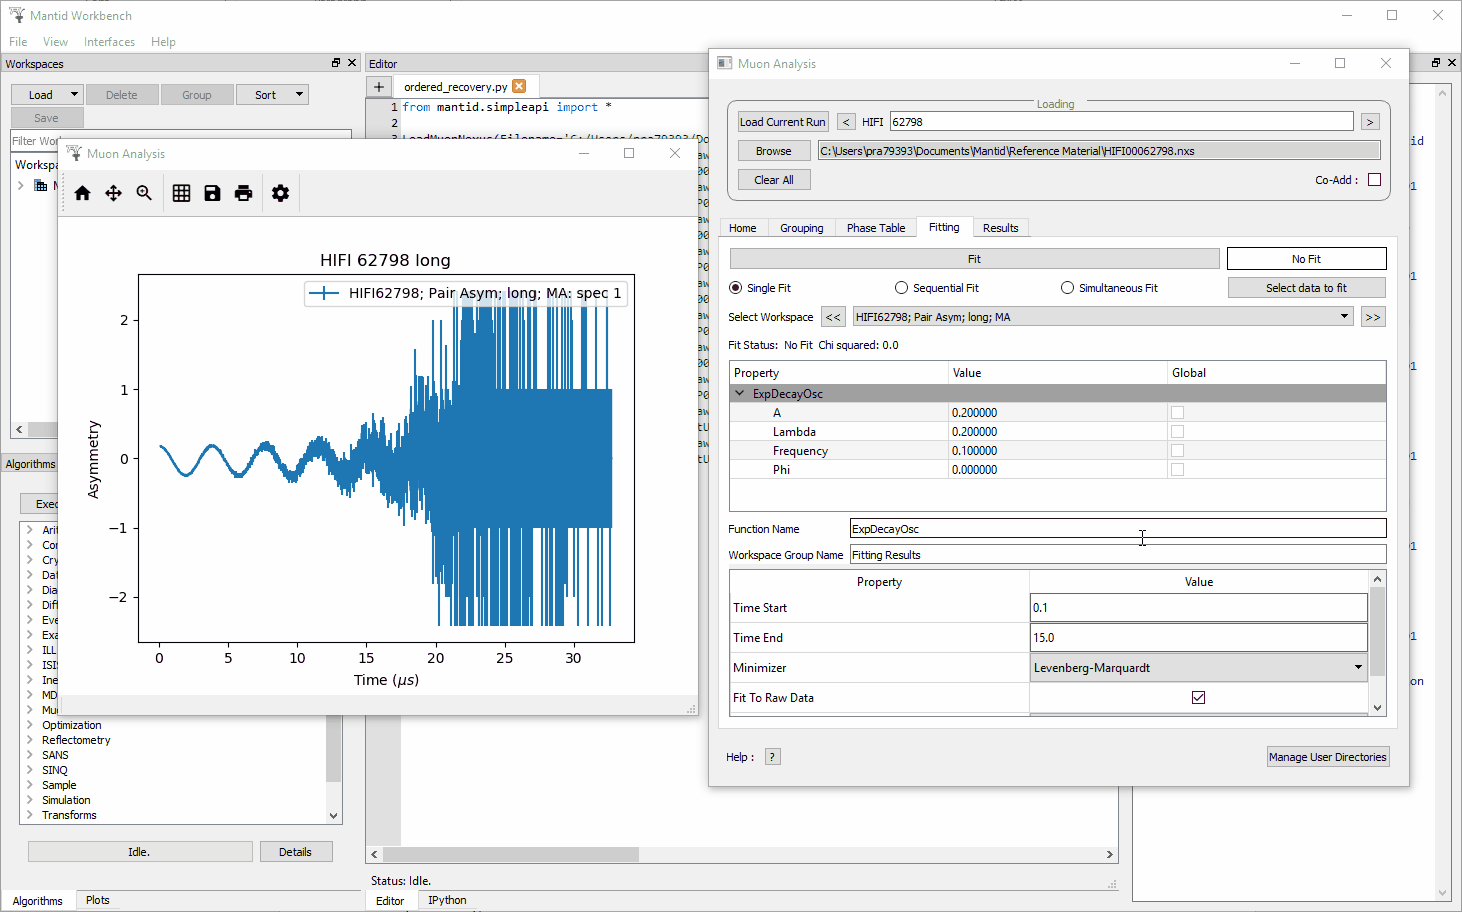Activate the Zoom magnifier tool

[x=144, y=193]
